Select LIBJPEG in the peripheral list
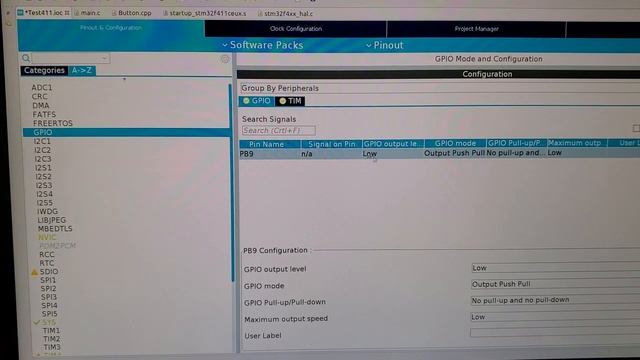The width and height of the screenshot is (640, 360). click(52, 220)
